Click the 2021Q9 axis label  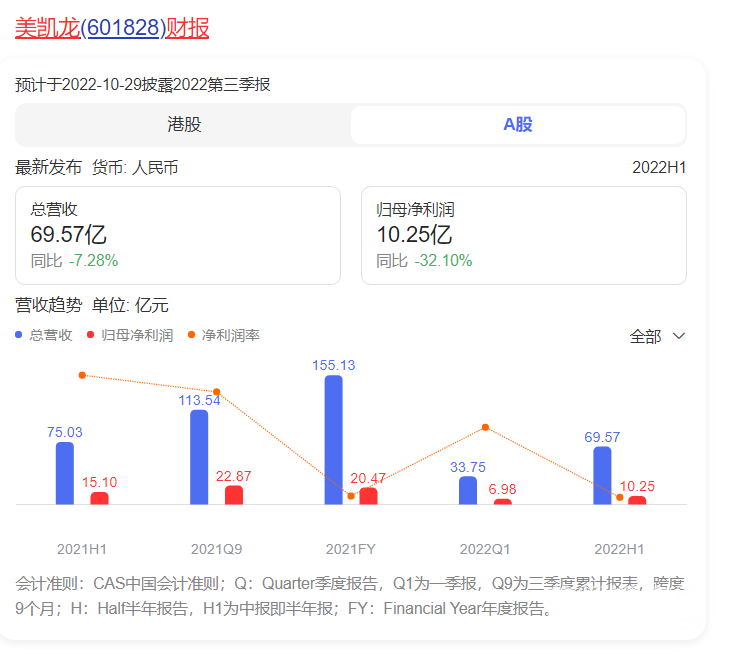point(216,549)
